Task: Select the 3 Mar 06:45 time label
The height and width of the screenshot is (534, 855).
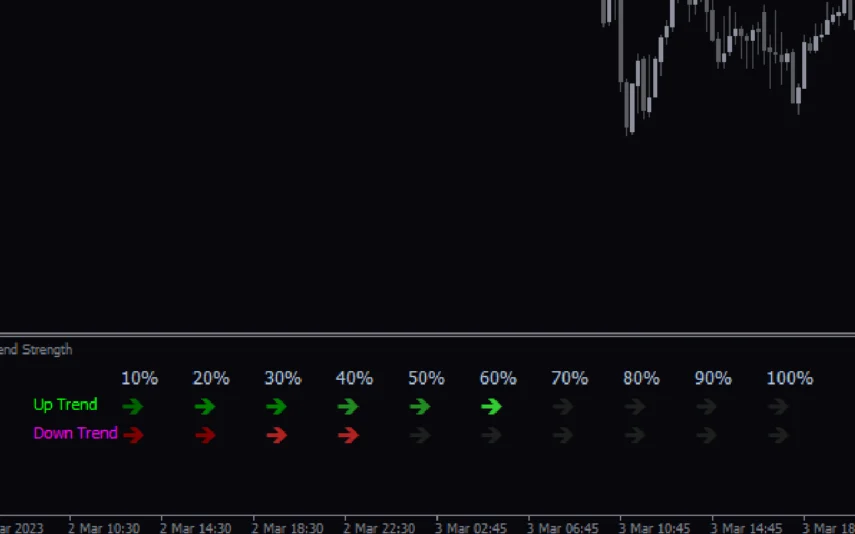Action: (563, 527)
